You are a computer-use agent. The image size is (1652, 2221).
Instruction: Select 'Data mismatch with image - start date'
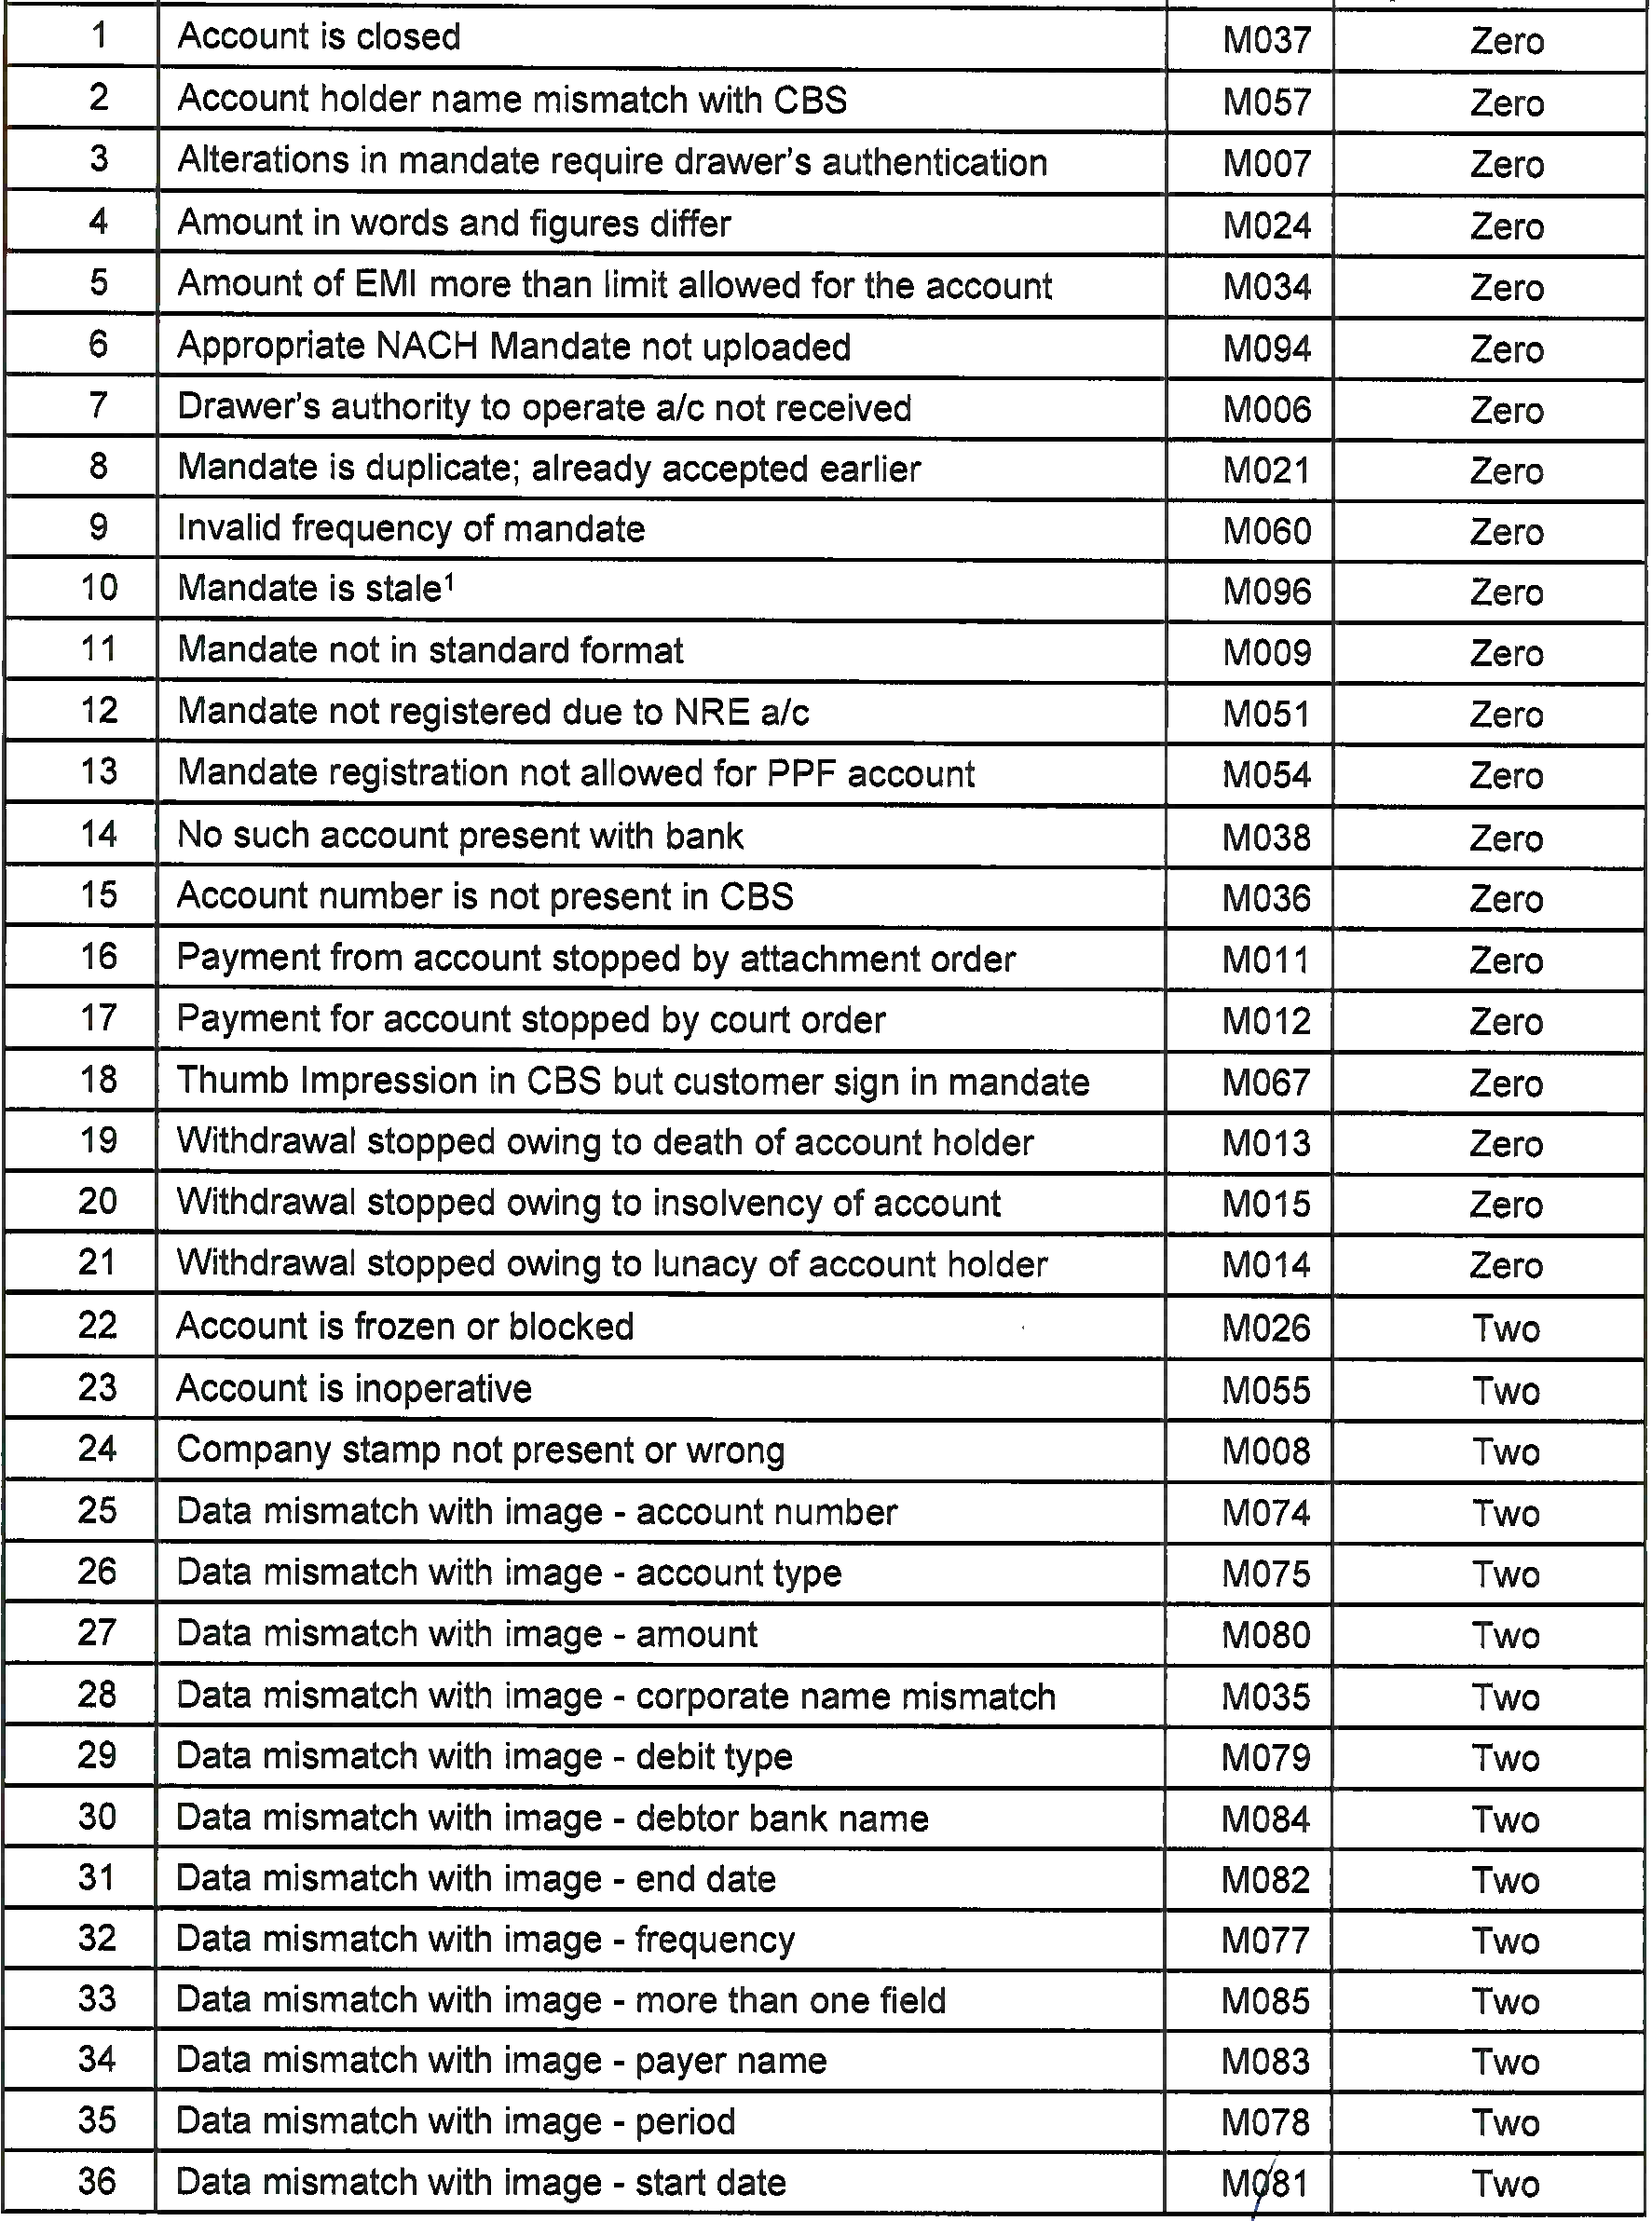pyautogui.click(x=481, y=2183)
